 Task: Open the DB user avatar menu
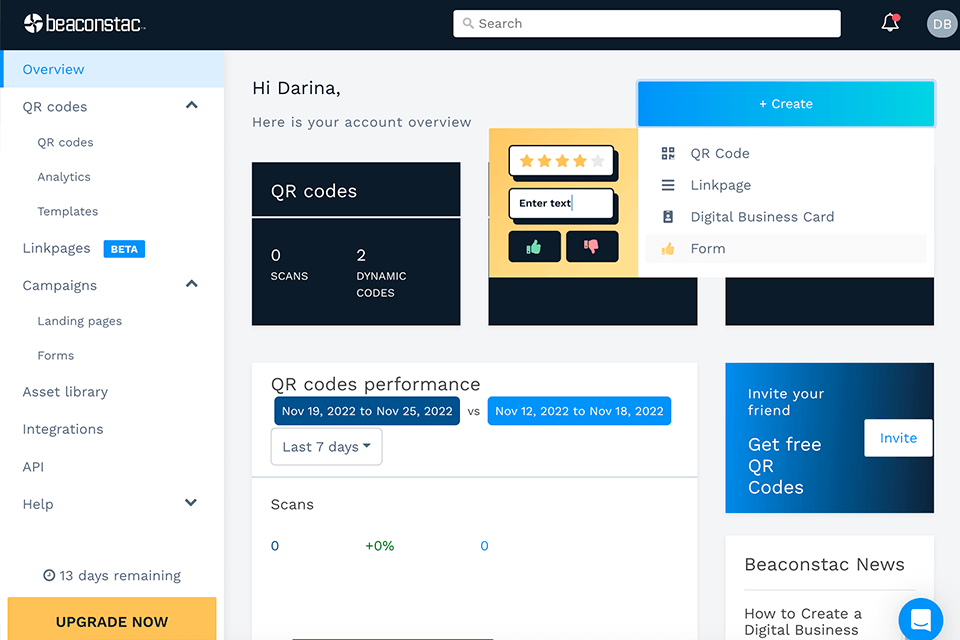coord(942,24)
